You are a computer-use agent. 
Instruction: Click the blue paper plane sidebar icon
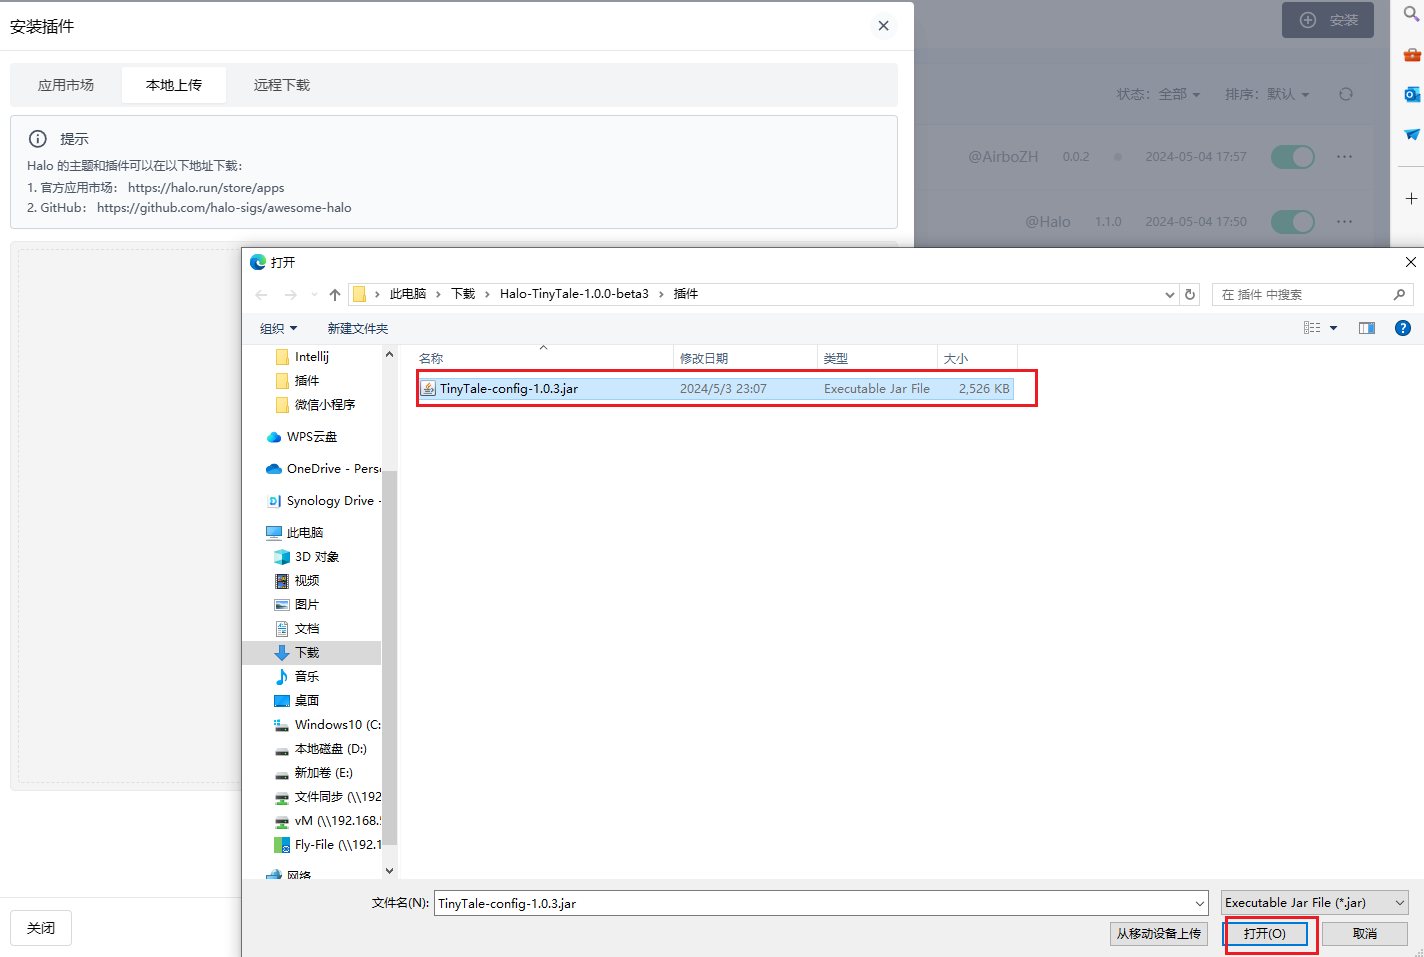point(1411,134)
